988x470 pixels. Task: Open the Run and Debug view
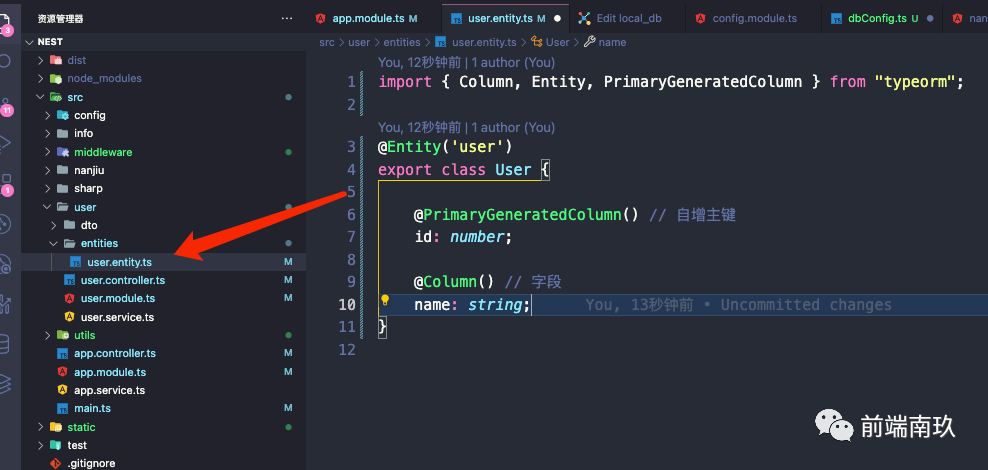[6, 142]
